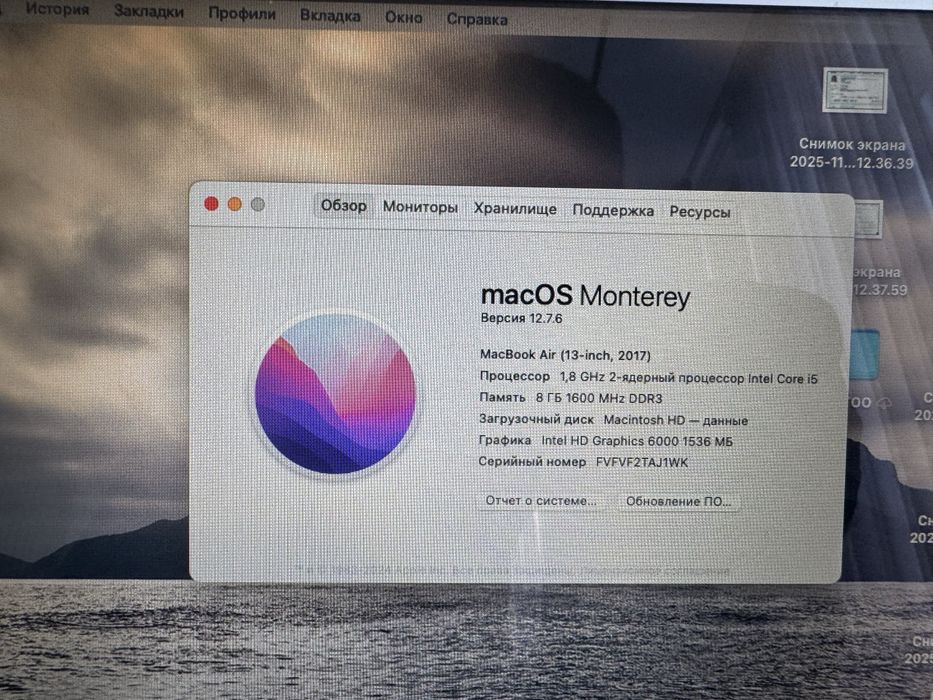Click the Отчет о системе button
Viewport: 933px width, 700px height.
[x=541, y=501]
